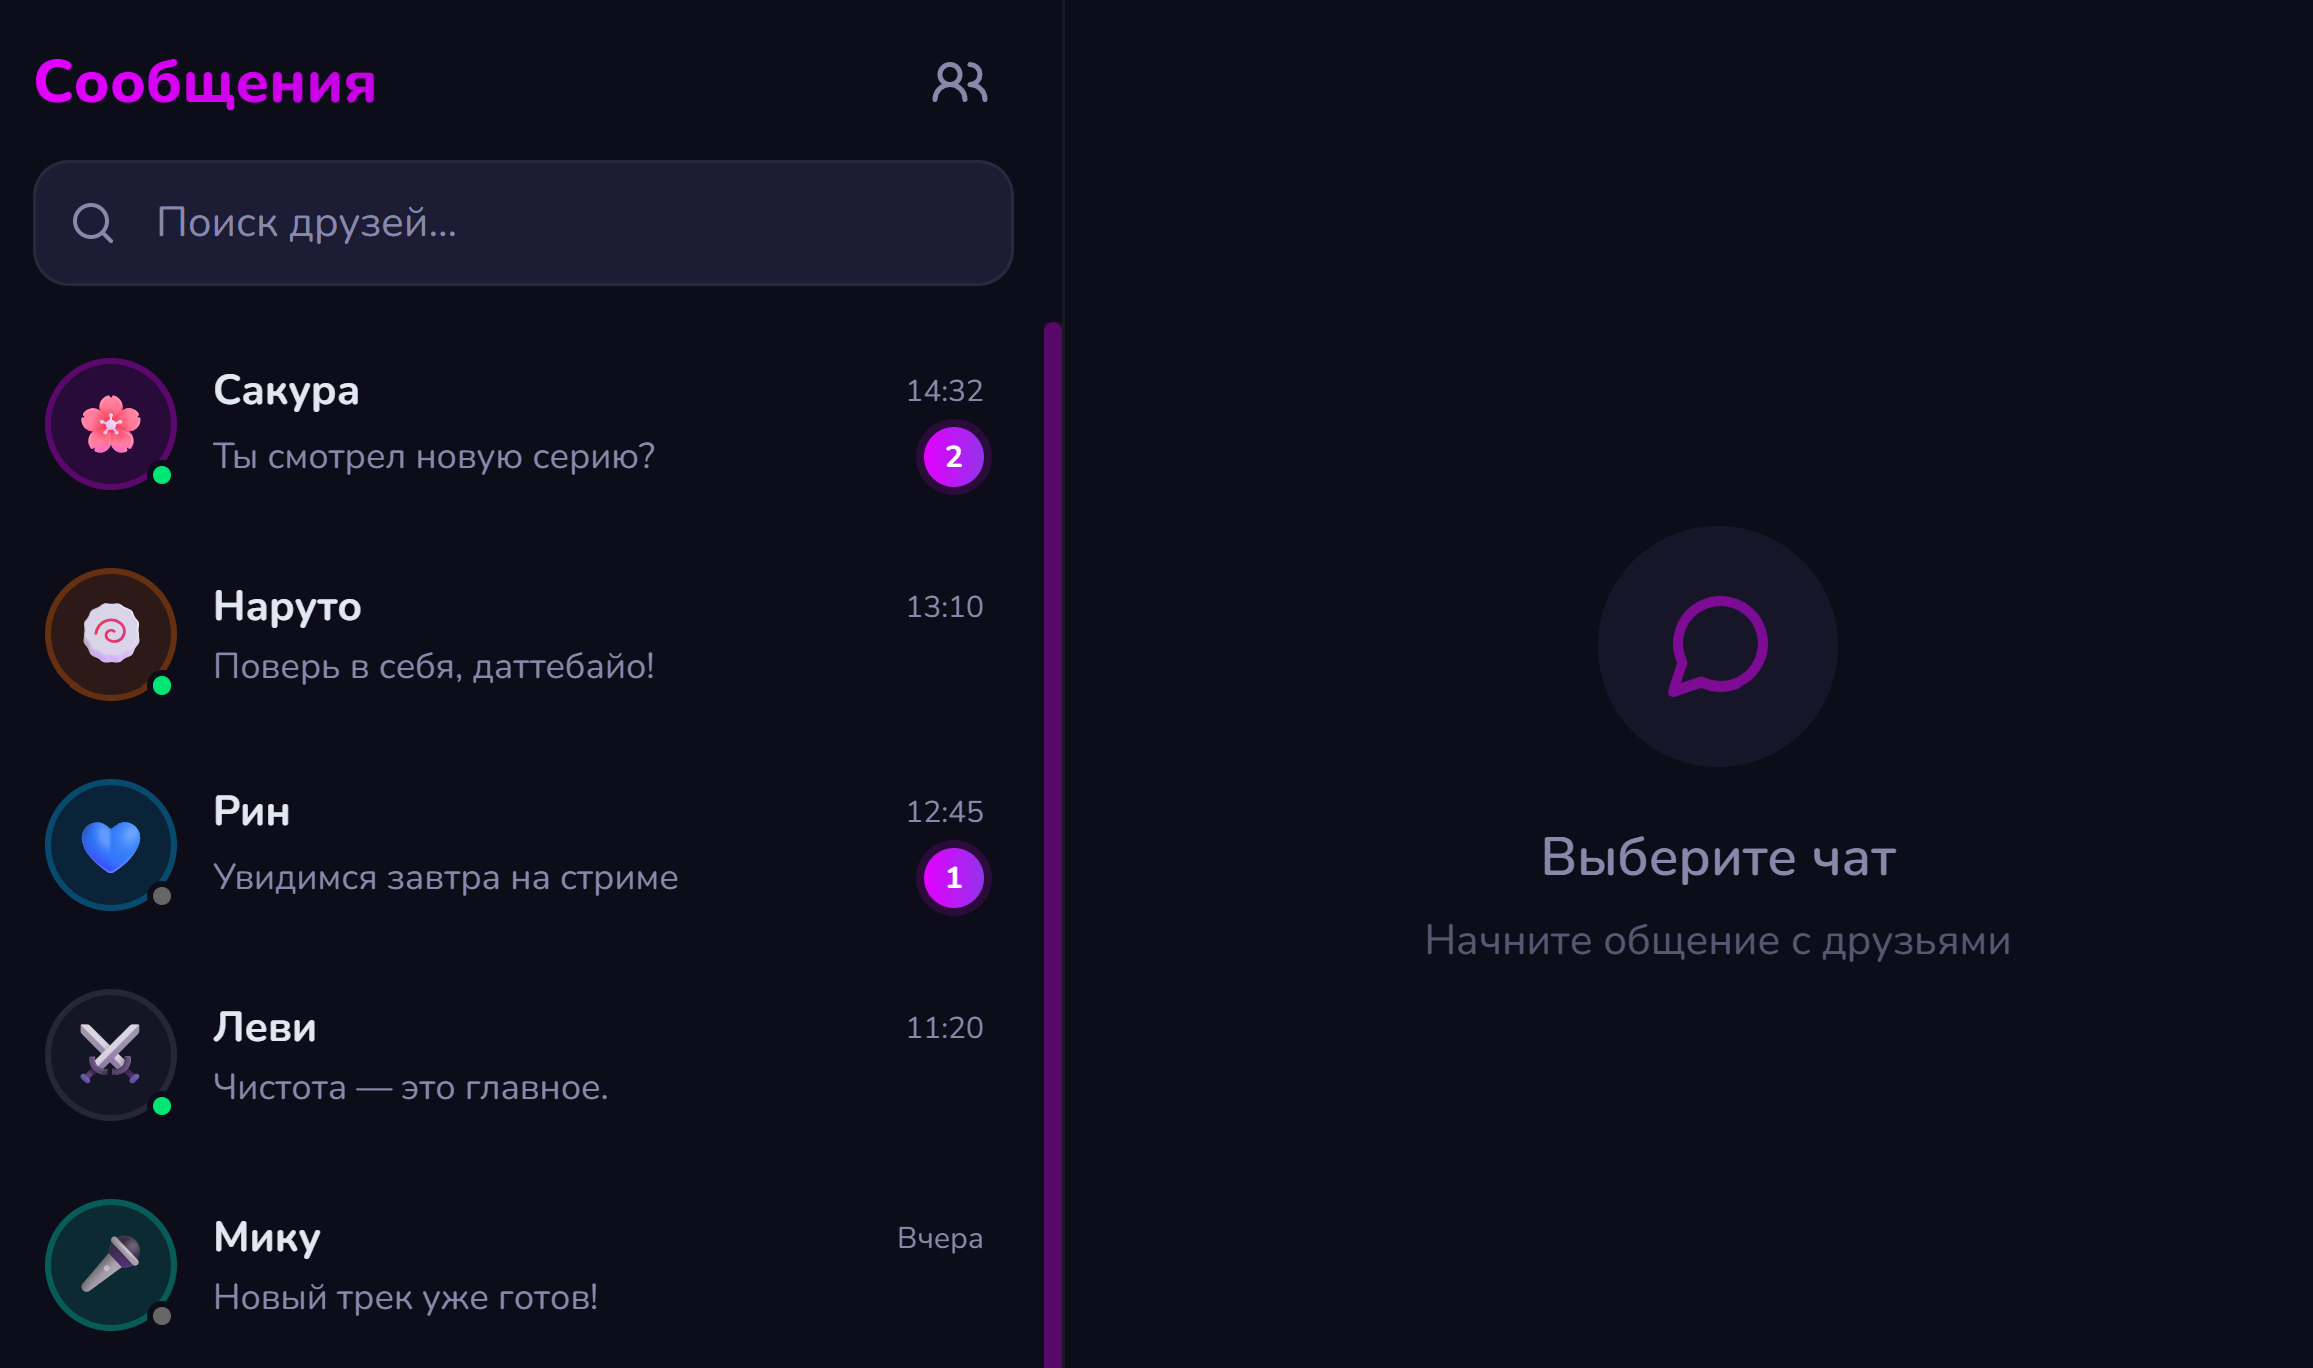Screen dimensions: 2313x1368
Task: Select Мику's microphone avatar
Action: [x=111, y=1265]
